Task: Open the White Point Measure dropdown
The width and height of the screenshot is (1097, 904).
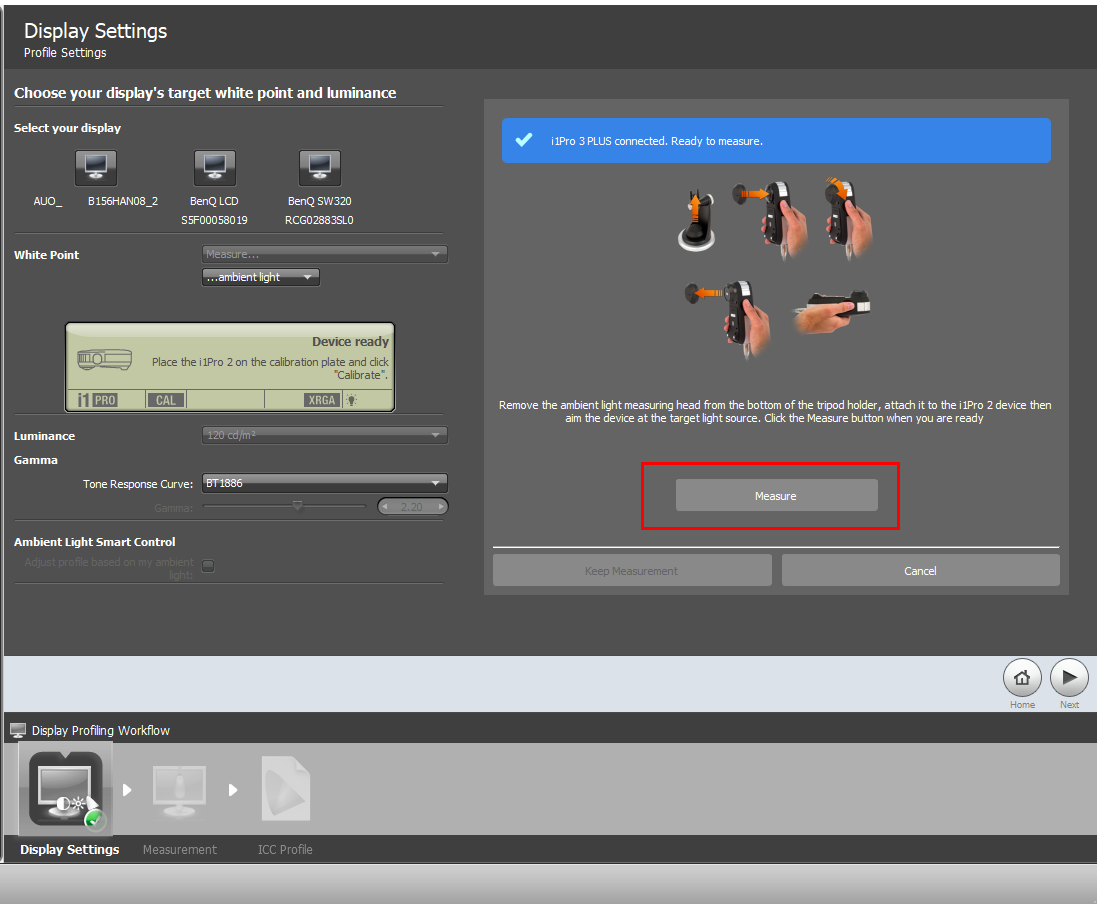Action: (325, 254)
